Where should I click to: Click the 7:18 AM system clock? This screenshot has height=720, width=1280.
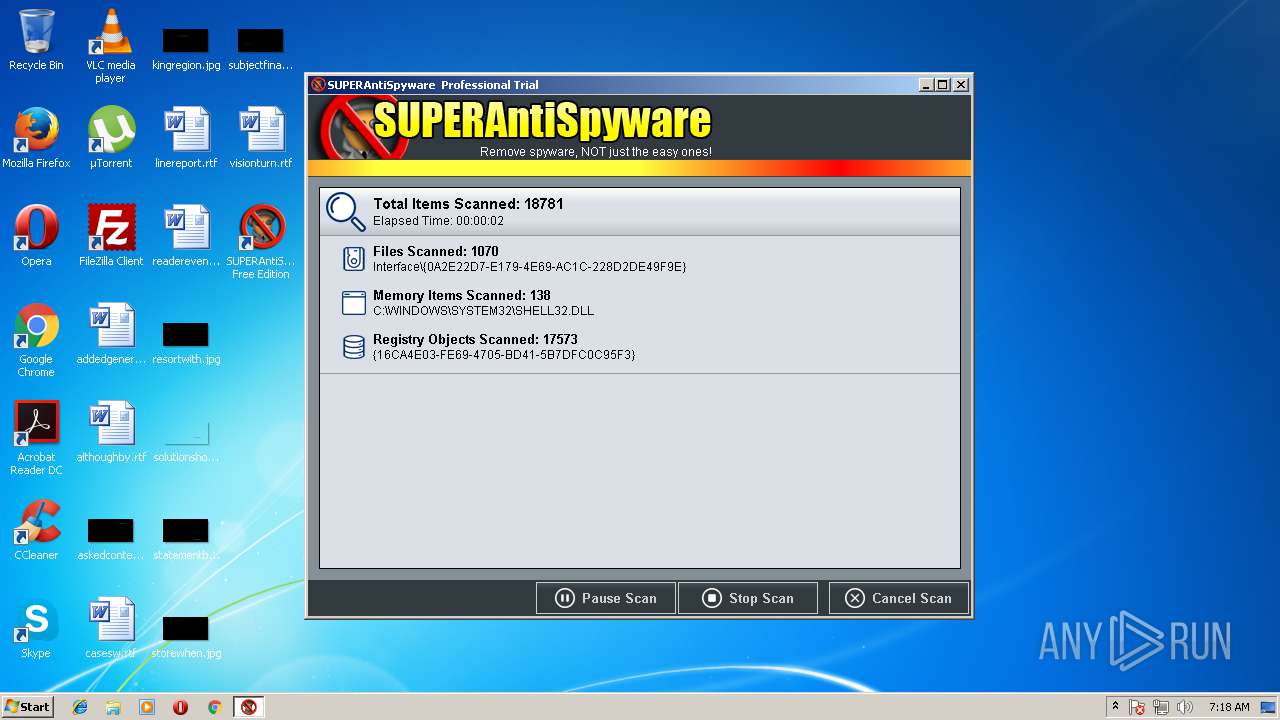pos(1229,707)
